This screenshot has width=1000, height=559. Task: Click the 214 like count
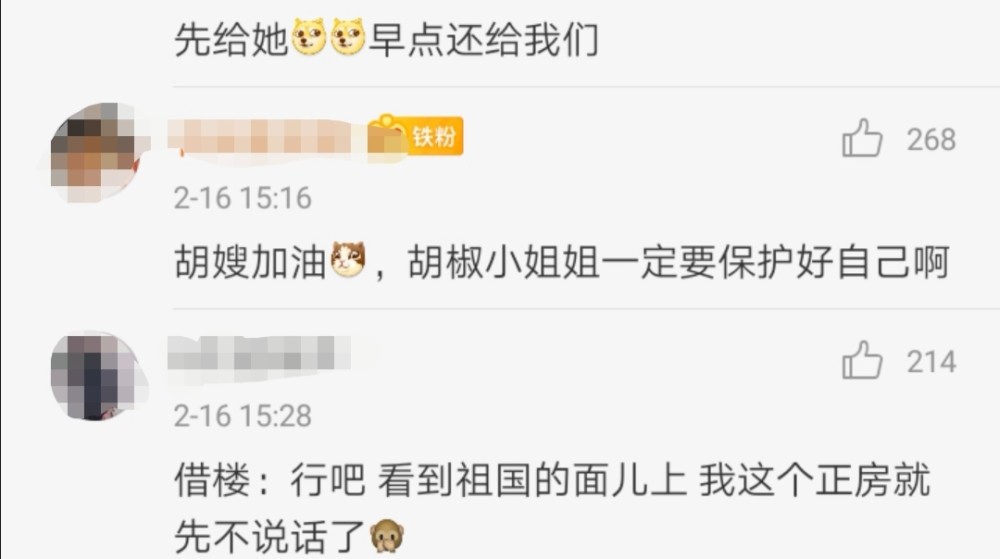pyautogui.click(x=931, y=362)
